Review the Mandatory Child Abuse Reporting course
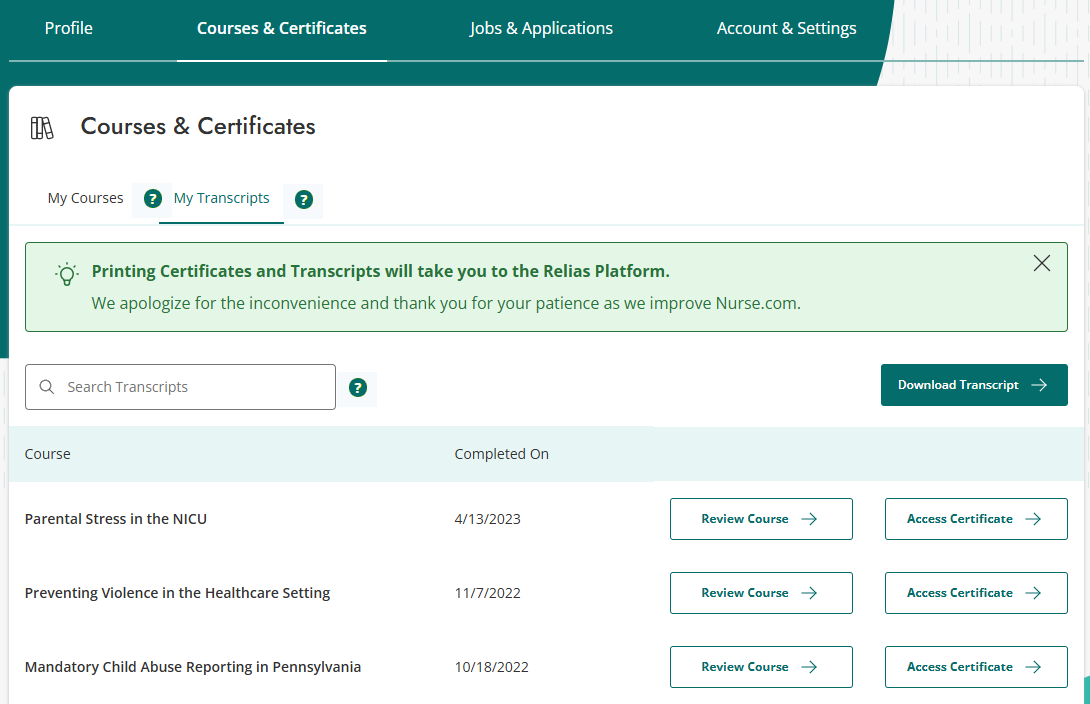1090x704 pixels. pyautogui.click(x=761, y=666)
